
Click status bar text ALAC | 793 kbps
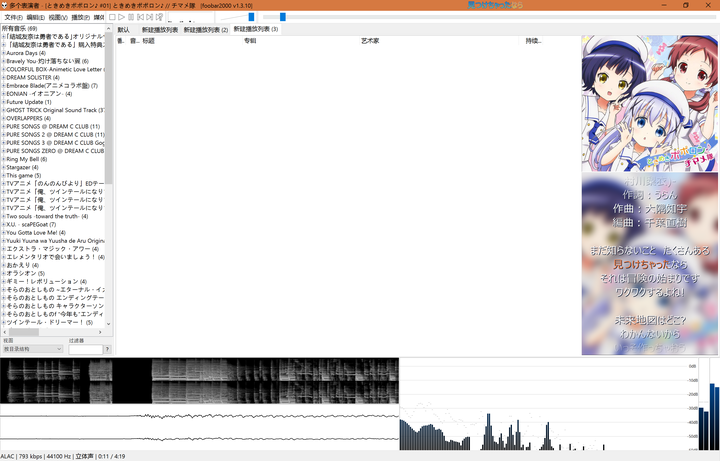tap(21, 456)
